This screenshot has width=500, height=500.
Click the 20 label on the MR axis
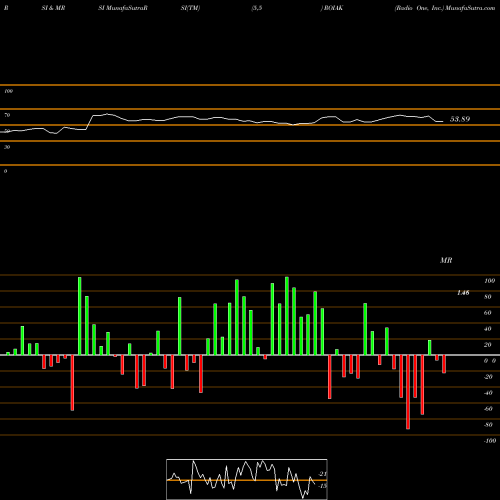488,345
